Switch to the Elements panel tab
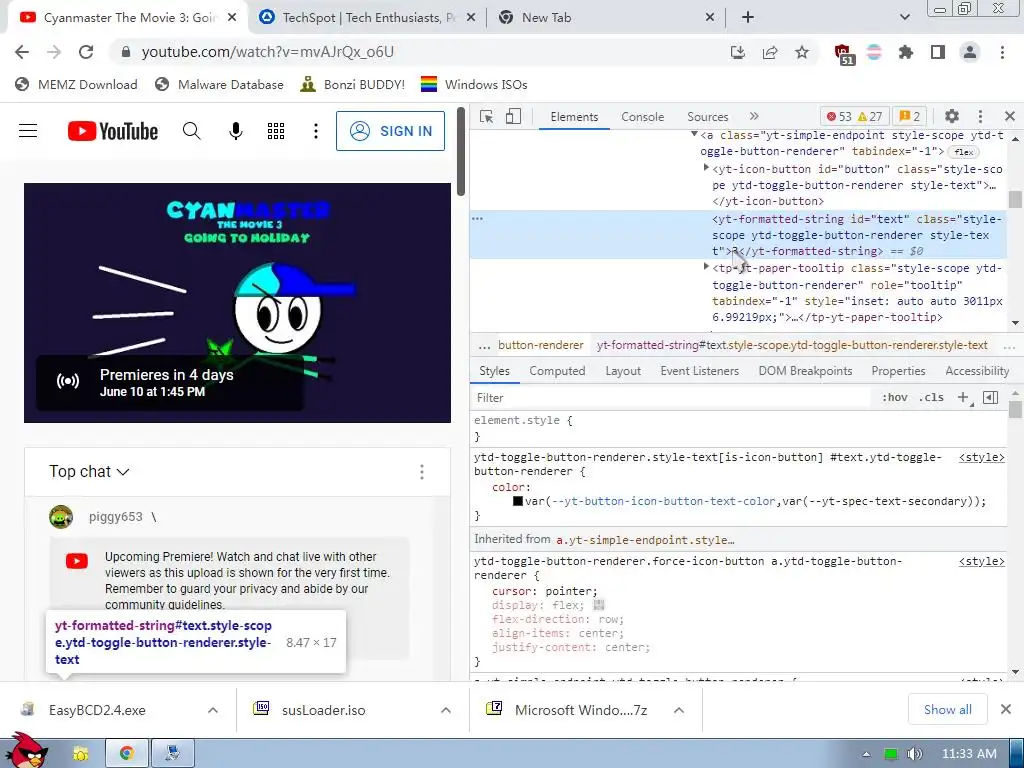 [574, 116]
